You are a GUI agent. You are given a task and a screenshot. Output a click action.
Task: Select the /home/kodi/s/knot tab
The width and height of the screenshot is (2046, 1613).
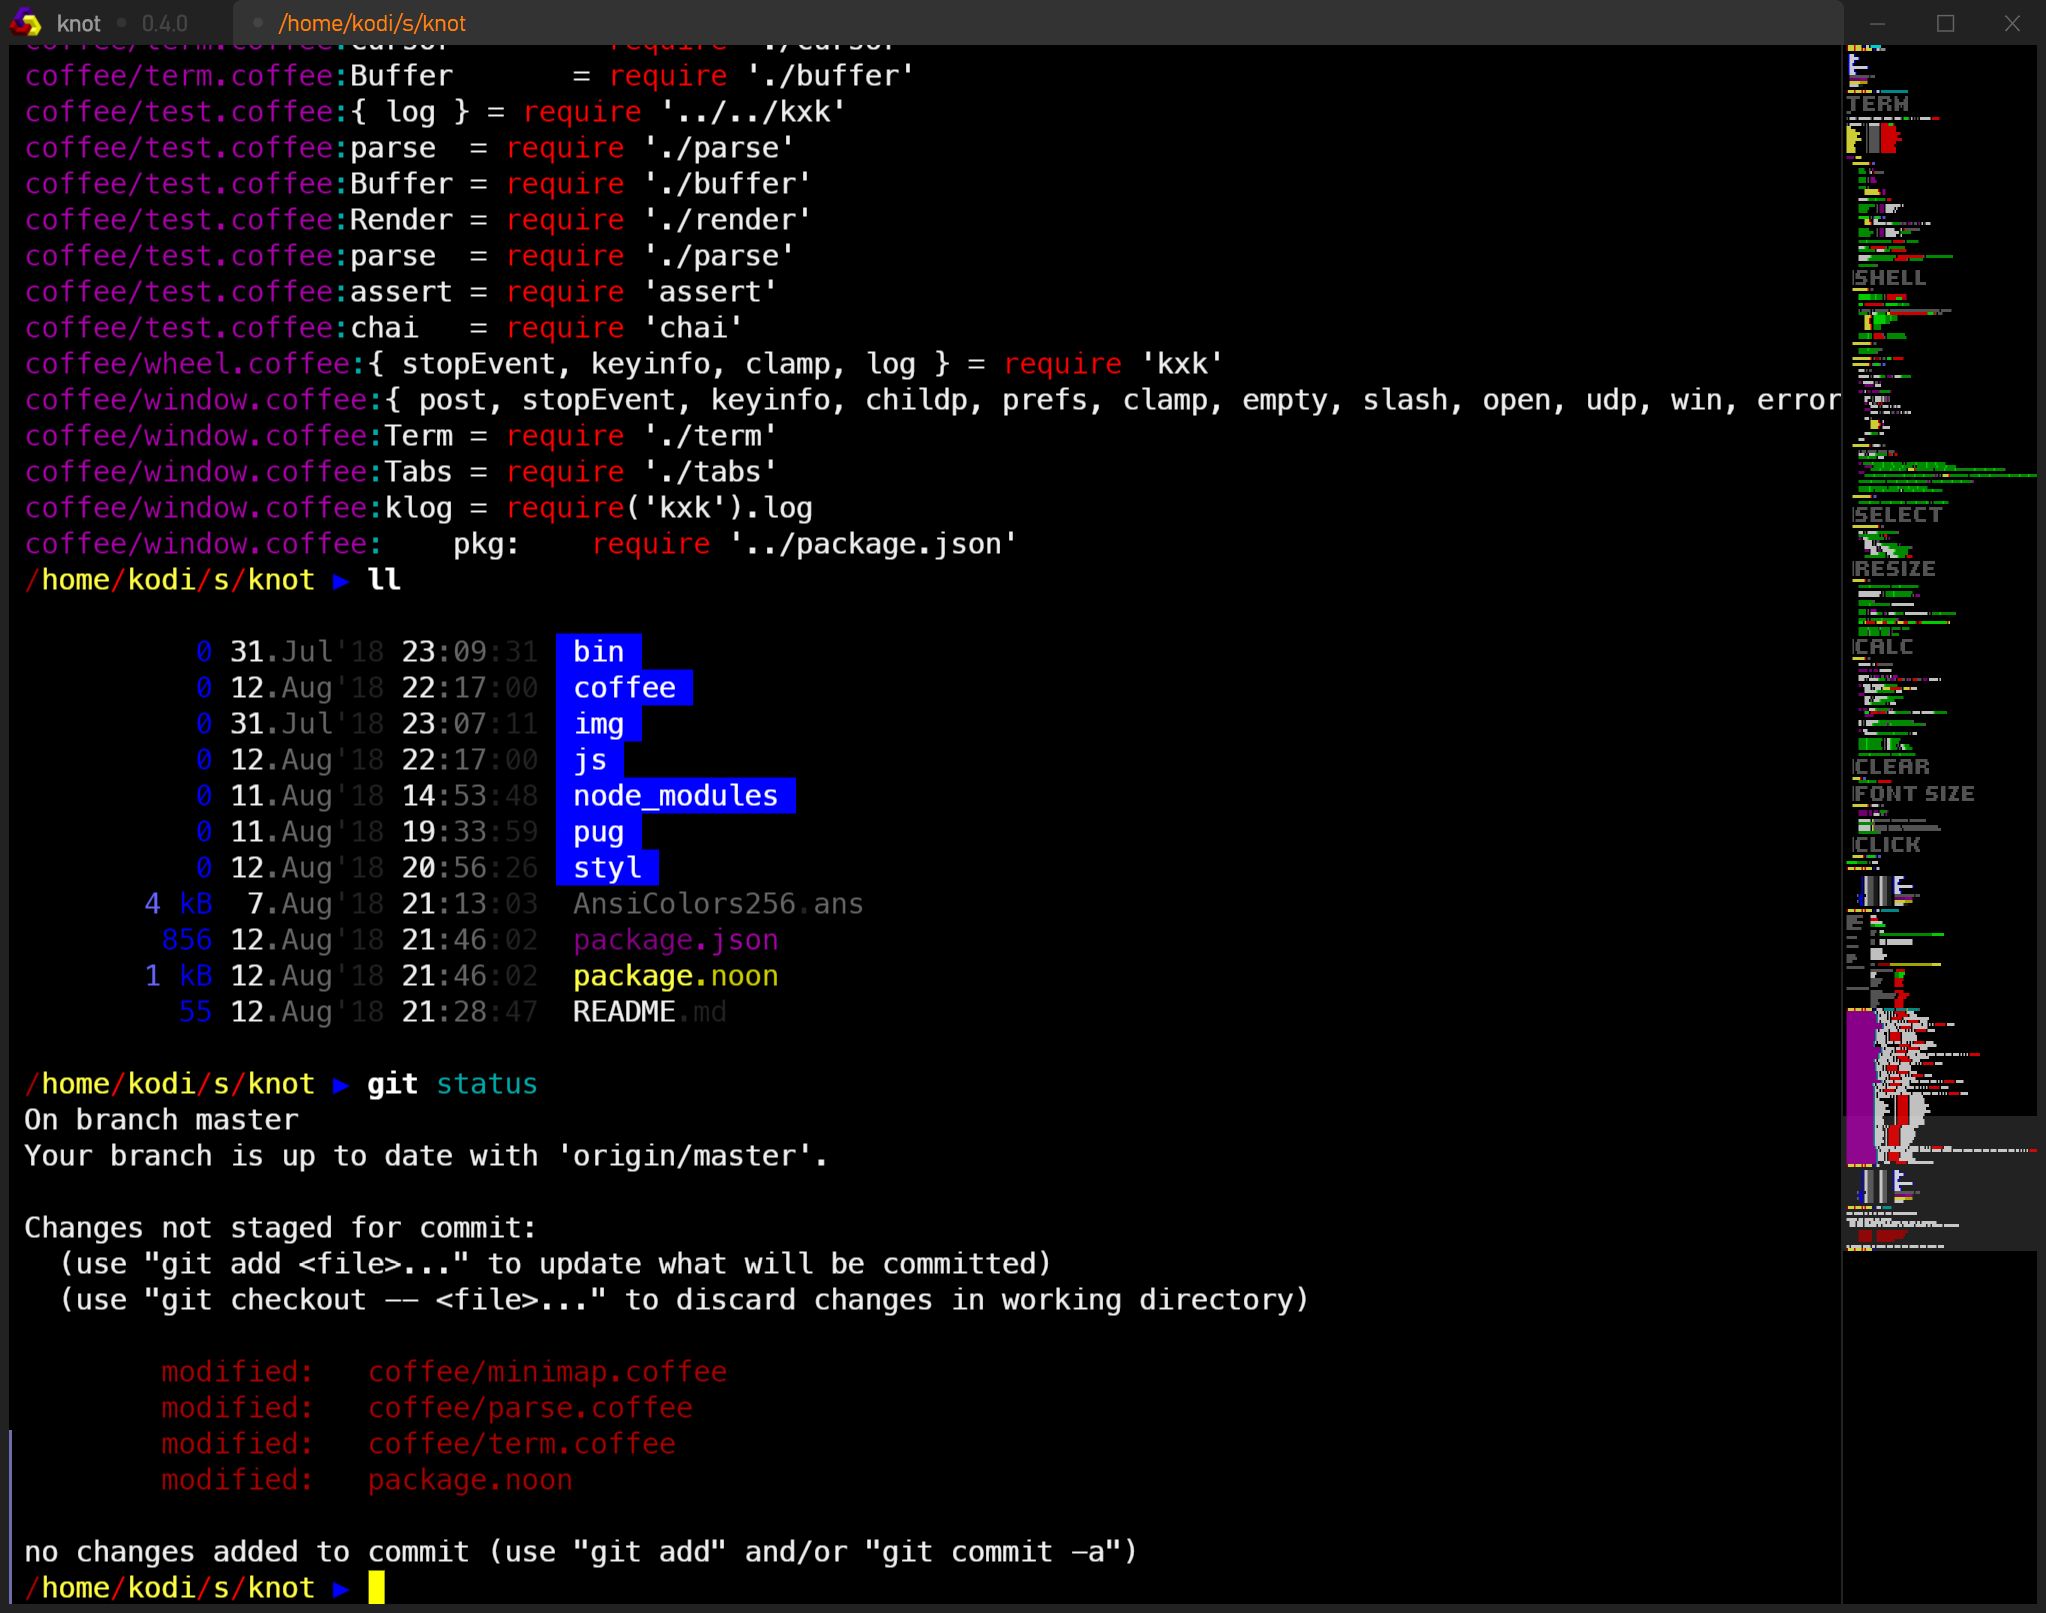pos(371,23)
